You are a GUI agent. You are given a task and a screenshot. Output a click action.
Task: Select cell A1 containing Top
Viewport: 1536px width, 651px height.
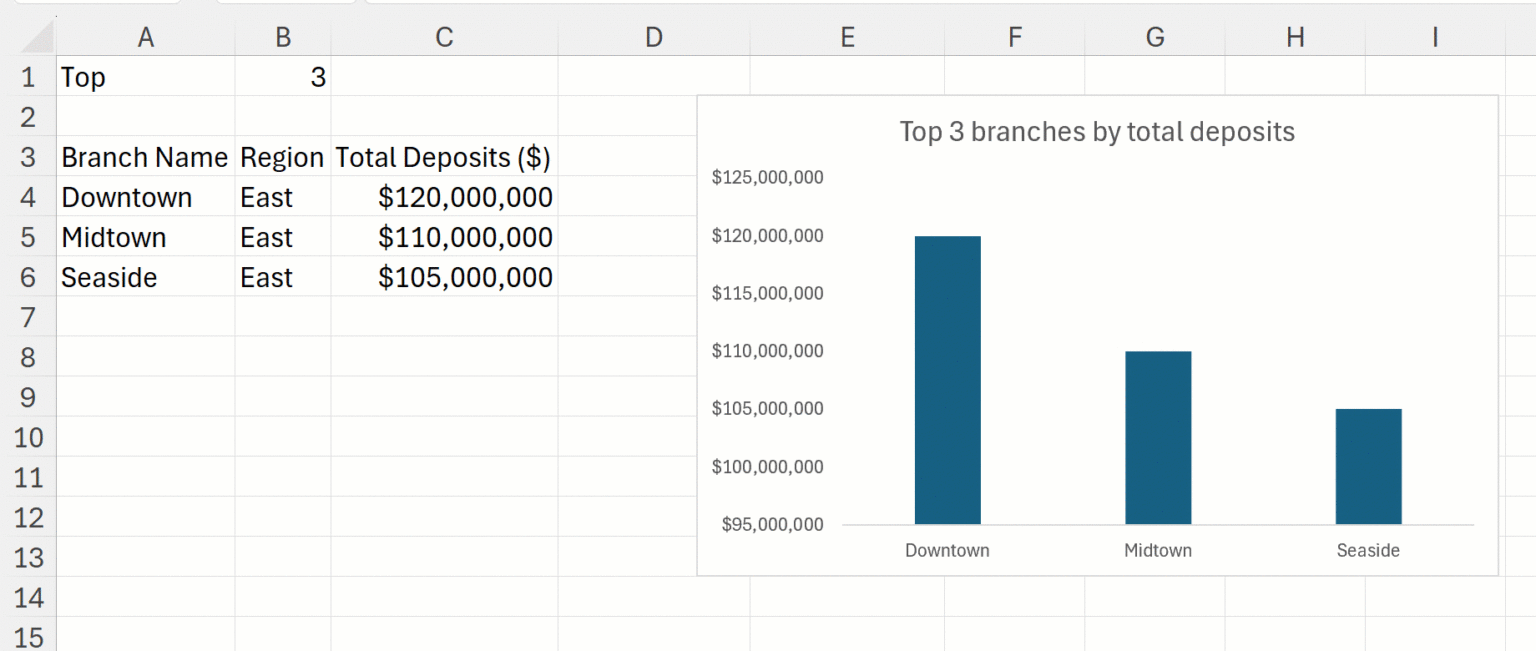tap(146, 77)
